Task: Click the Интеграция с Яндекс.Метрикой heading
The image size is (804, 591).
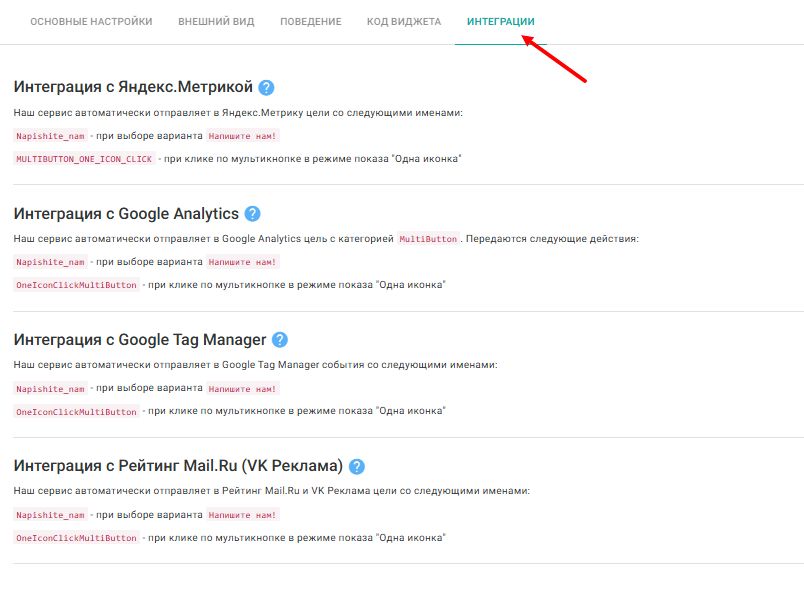Action: point(133,88)
